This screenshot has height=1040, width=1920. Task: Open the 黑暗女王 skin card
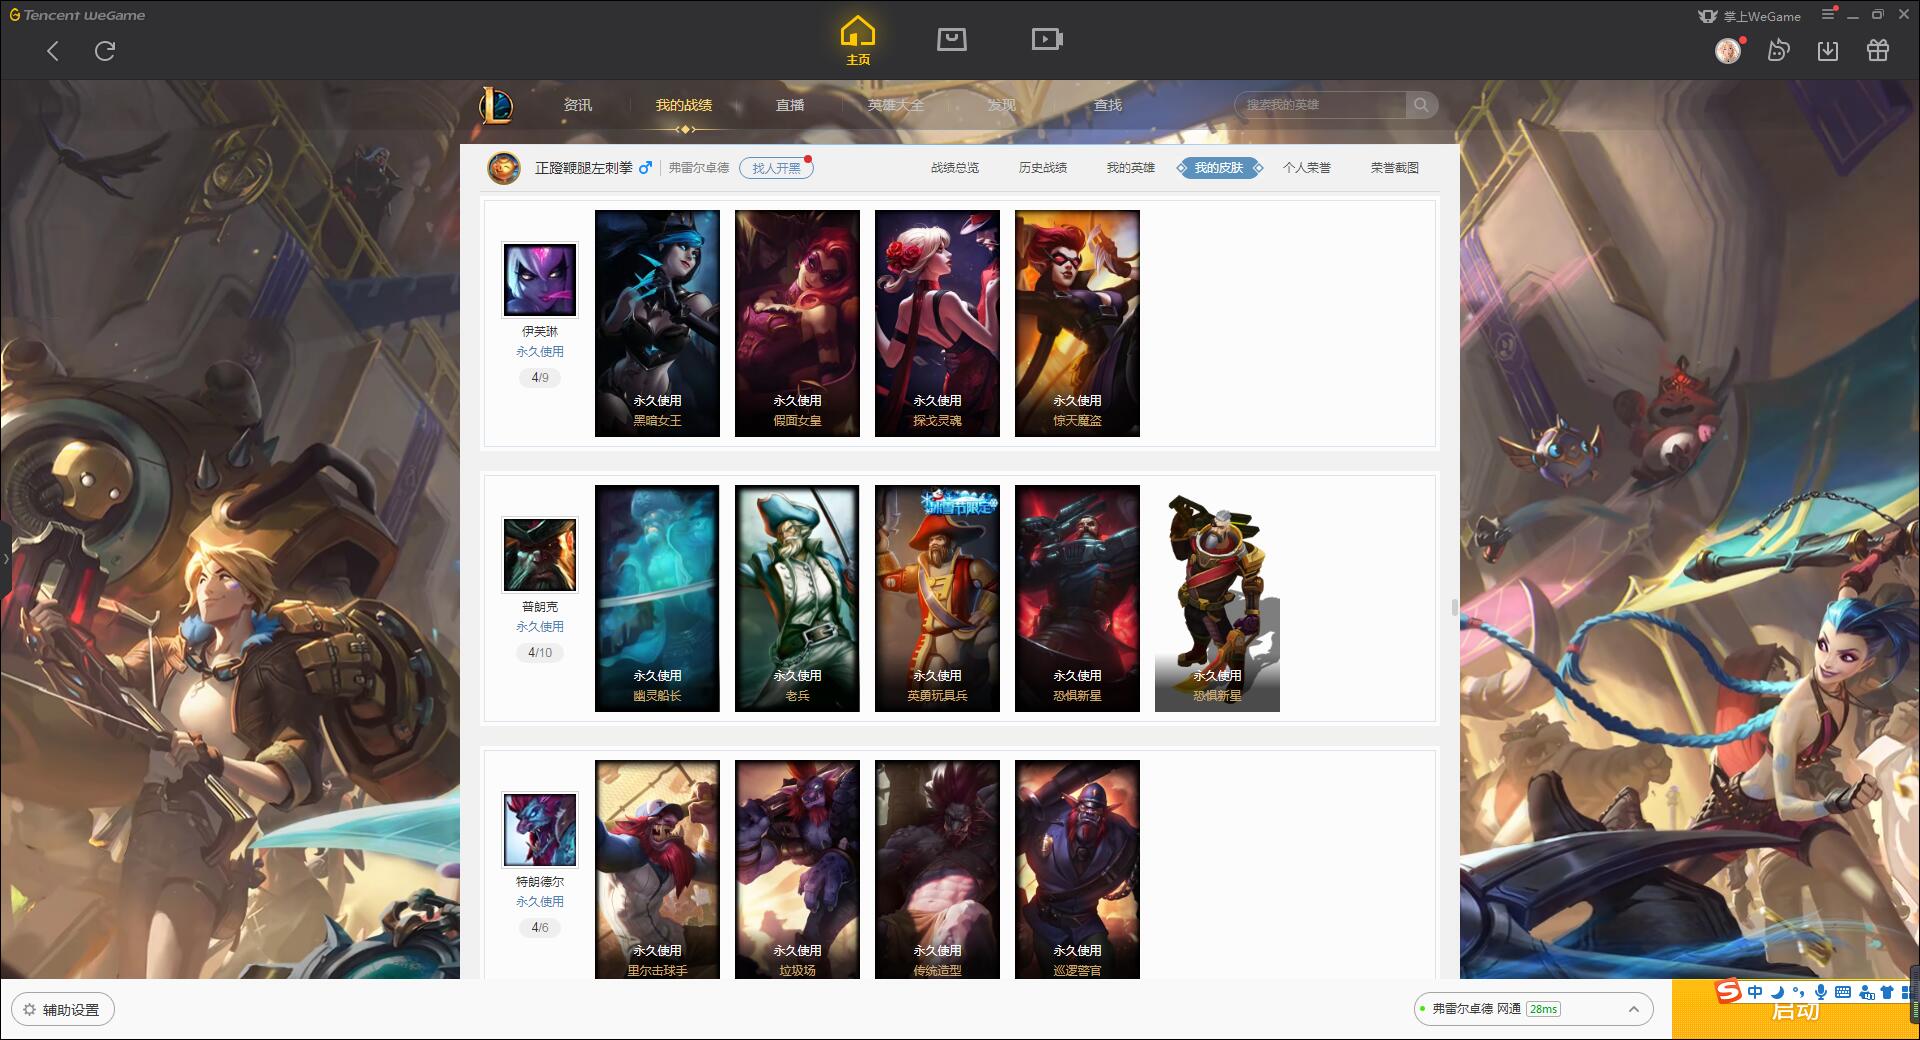(657, 323)
